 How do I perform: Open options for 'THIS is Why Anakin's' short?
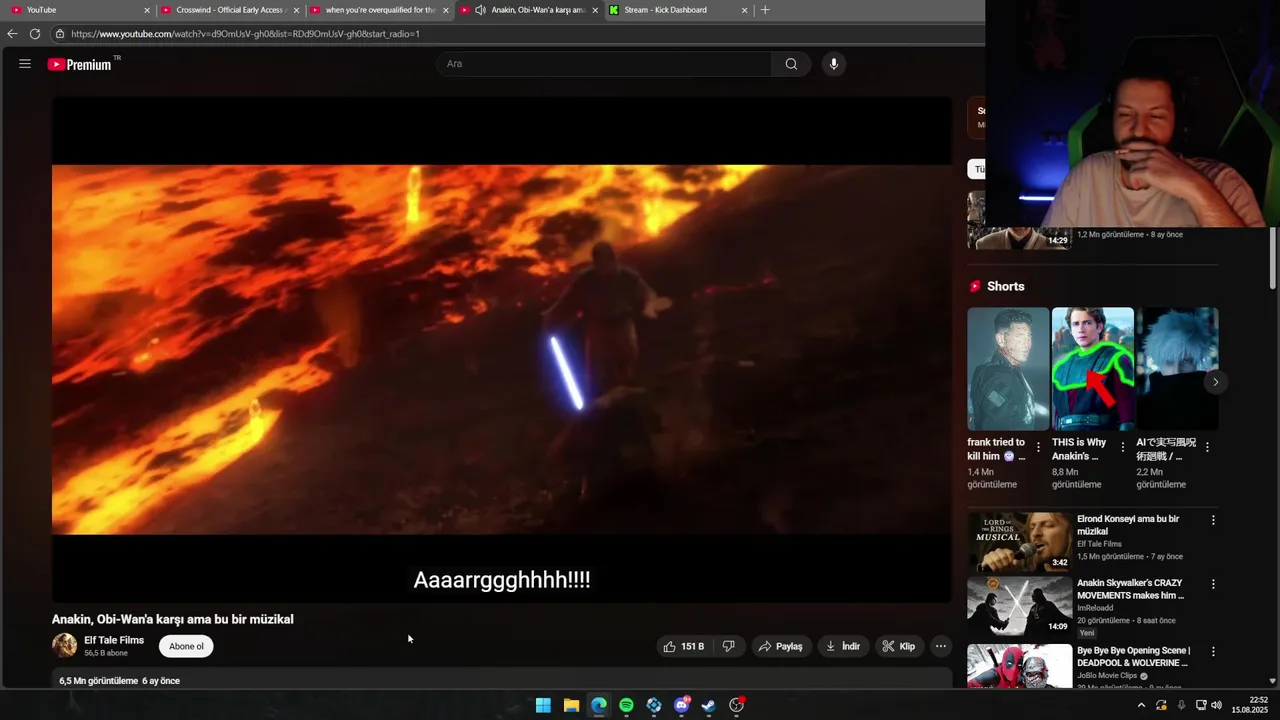tap(1122, 447)
